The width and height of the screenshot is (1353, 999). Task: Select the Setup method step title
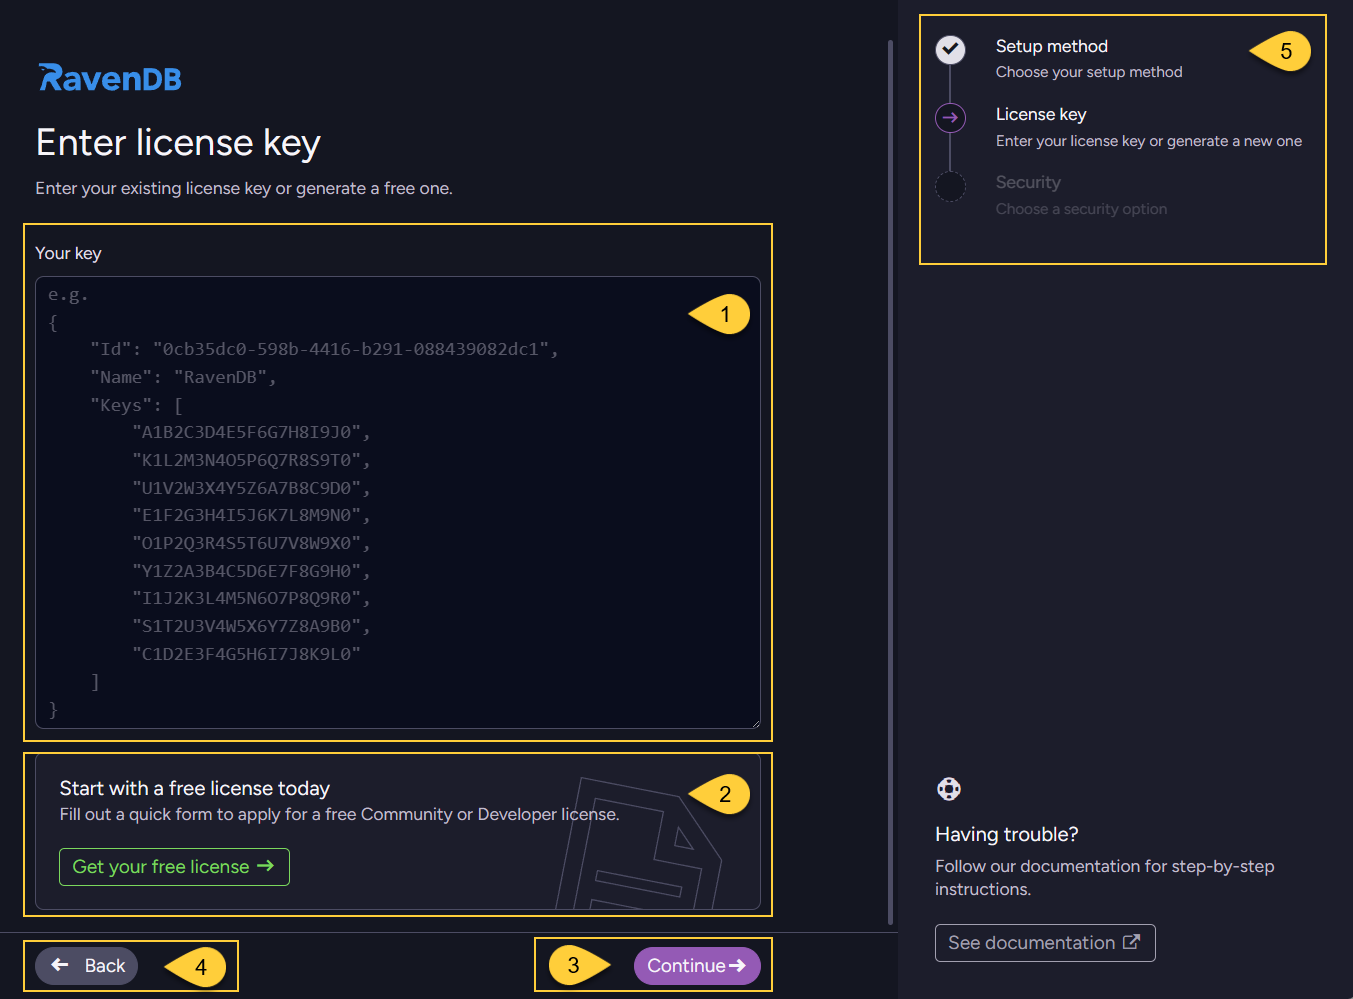pos(1051,46)
